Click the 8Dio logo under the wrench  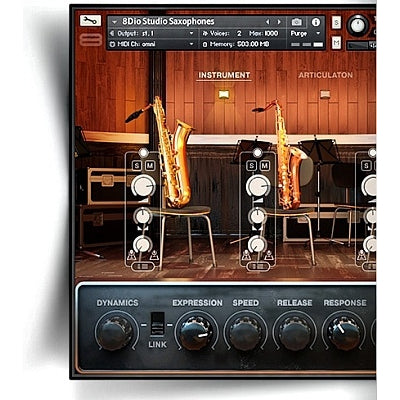91,40
